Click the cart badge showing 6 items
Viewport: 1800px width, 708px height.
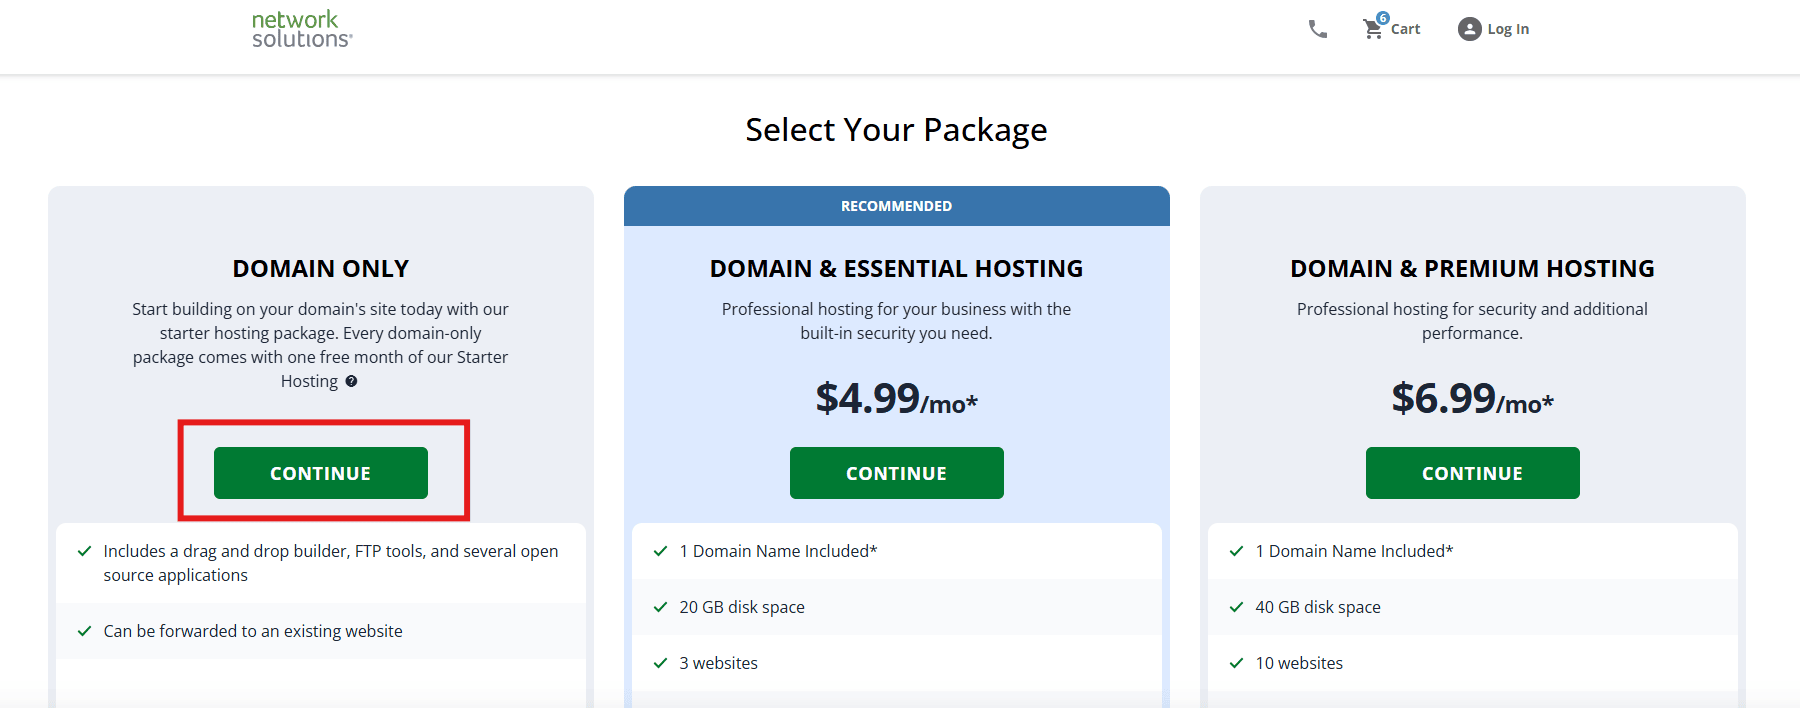point(1382,17)
